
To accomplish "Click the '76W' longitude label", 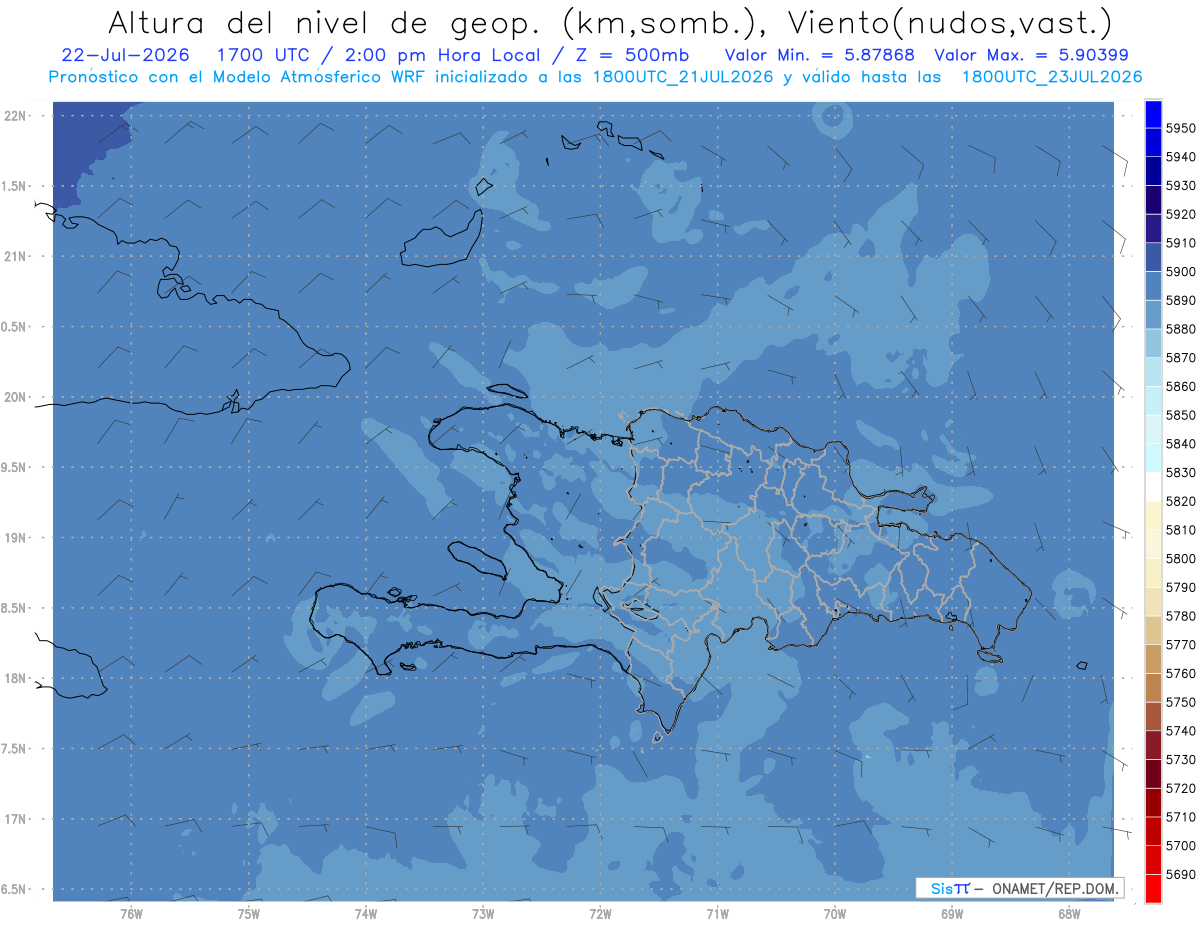I will click(x=131, y=913).
